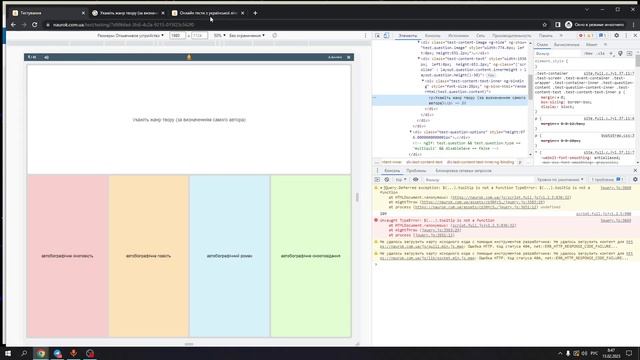The height and width of the screenshot is (360, 640).
Task: Select the pink answer автобіографічна оповідність
Action: pyautogui.click(x=67, y=256)
